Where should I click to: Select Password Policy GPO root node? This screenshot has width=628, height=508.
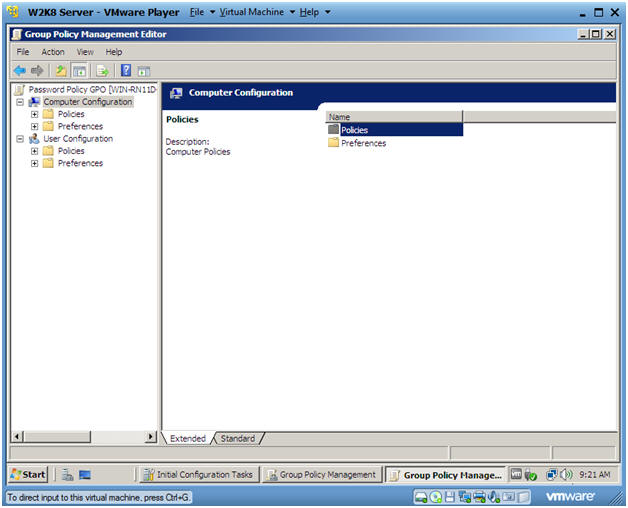(92, 89)
